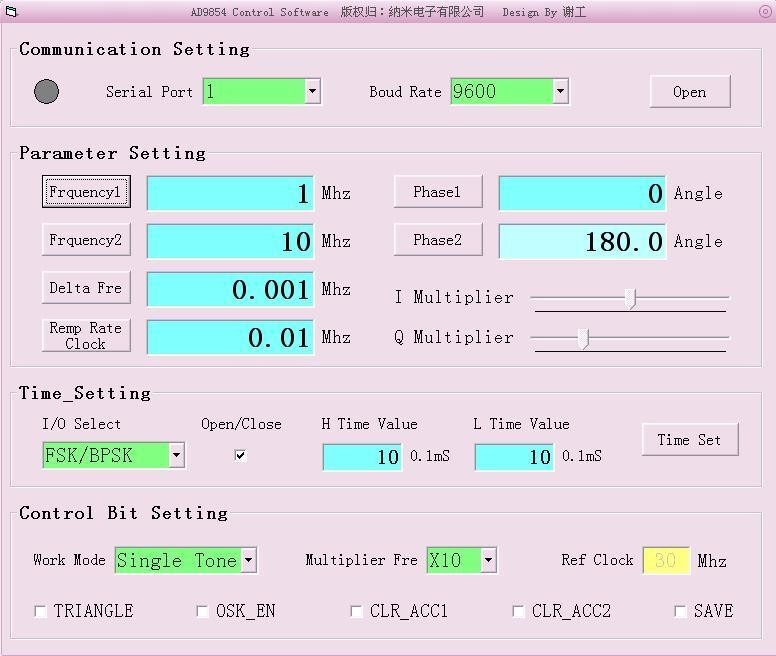Click the H Time Value field
The image size is (776, 656).
tap(362, 457)
